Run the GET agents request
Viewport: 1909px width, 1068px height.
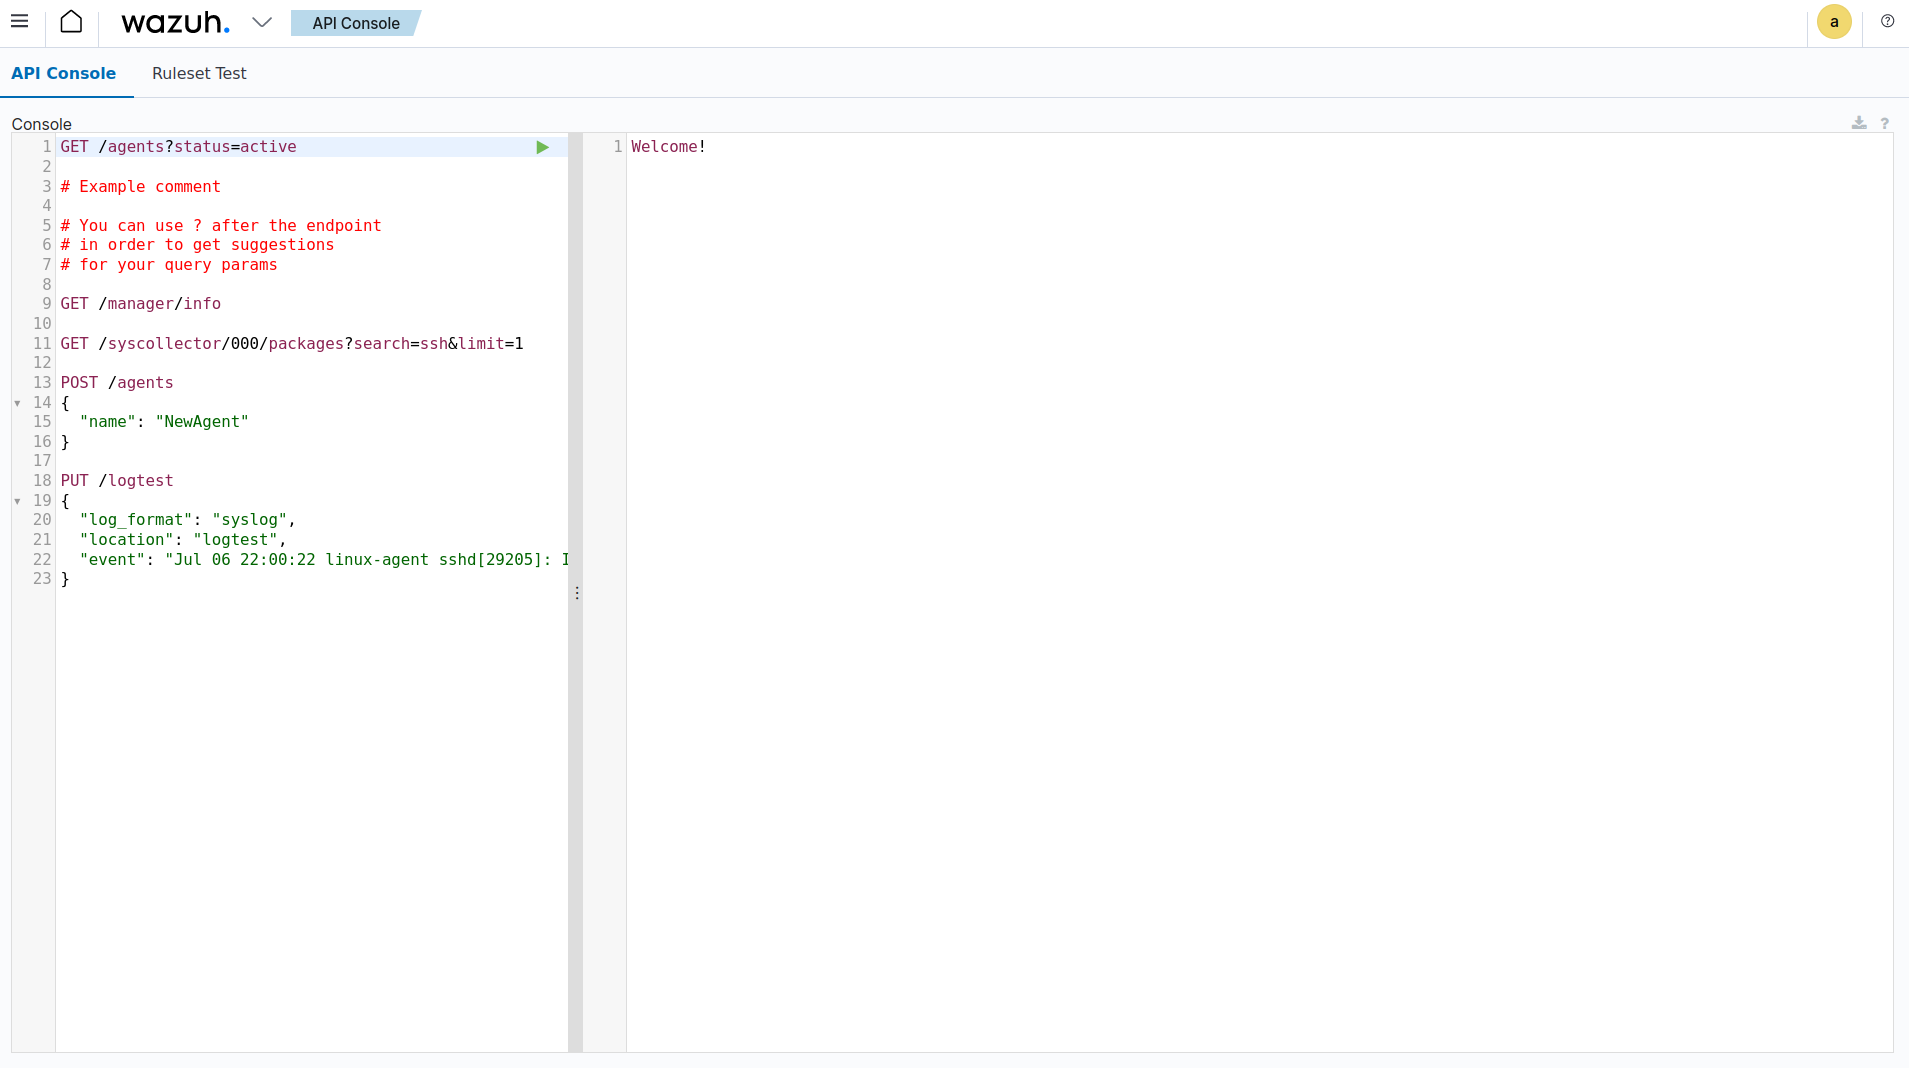click(x=542, y=147)
